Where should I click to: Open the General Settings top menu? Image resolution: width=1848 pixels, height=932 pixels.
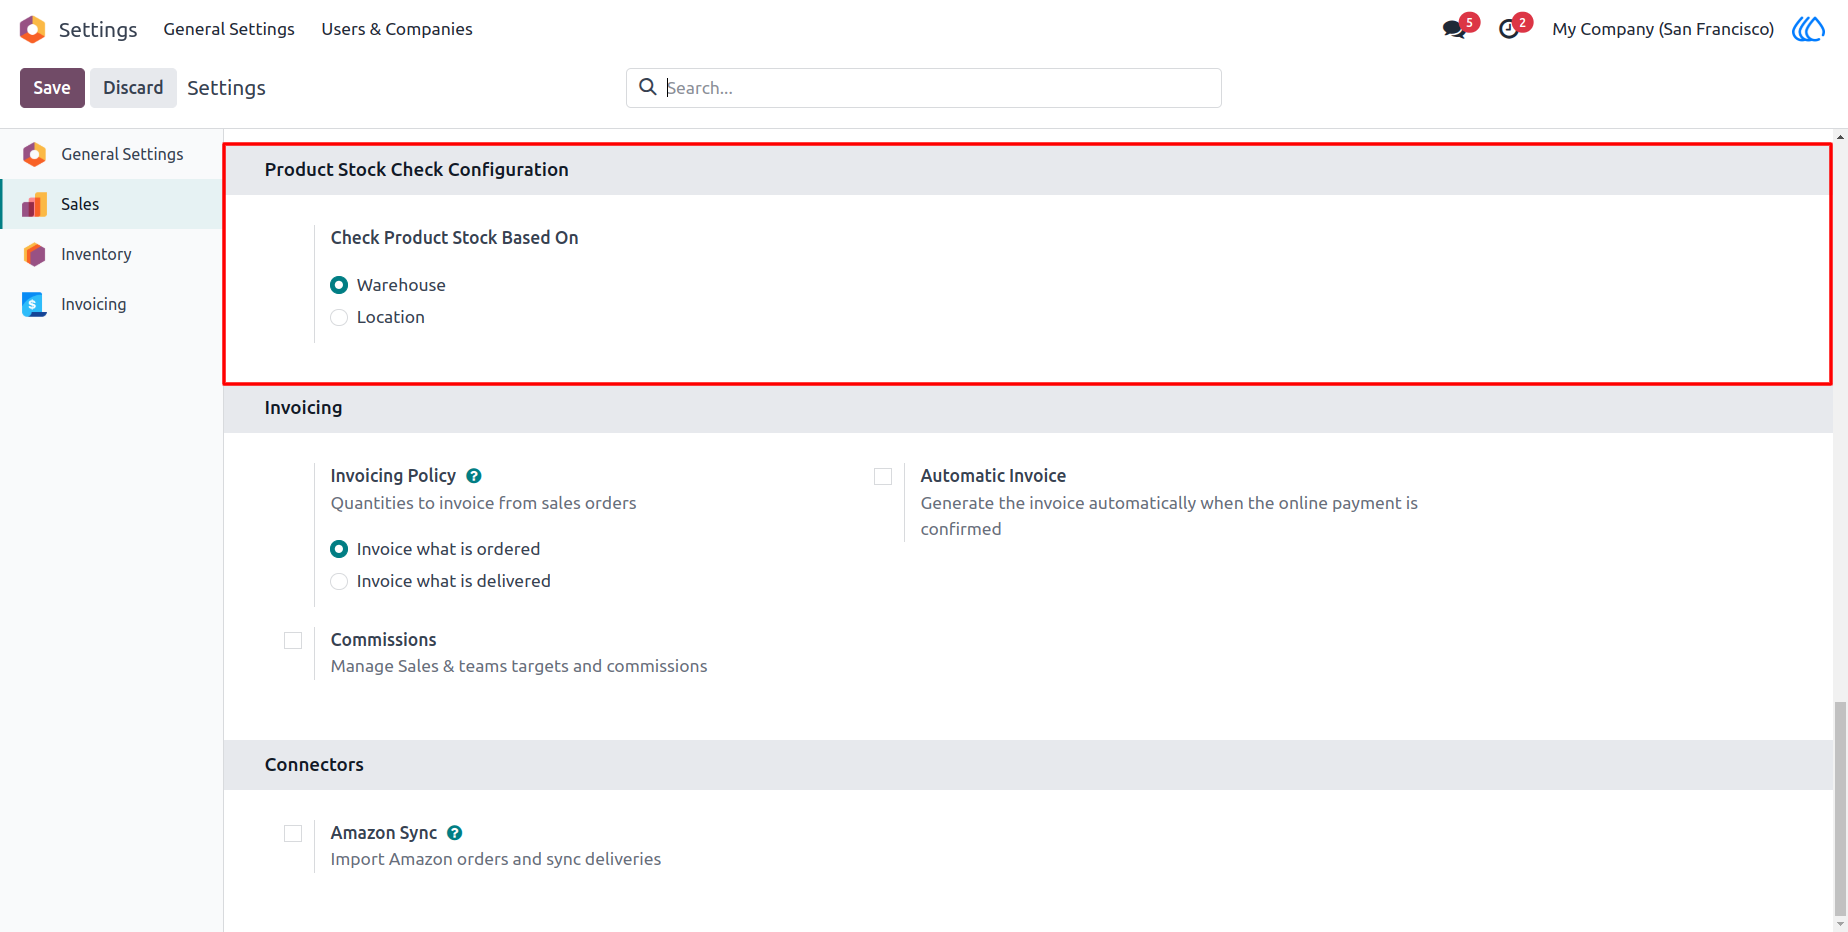pyautogui.click(x=229, y=29)
